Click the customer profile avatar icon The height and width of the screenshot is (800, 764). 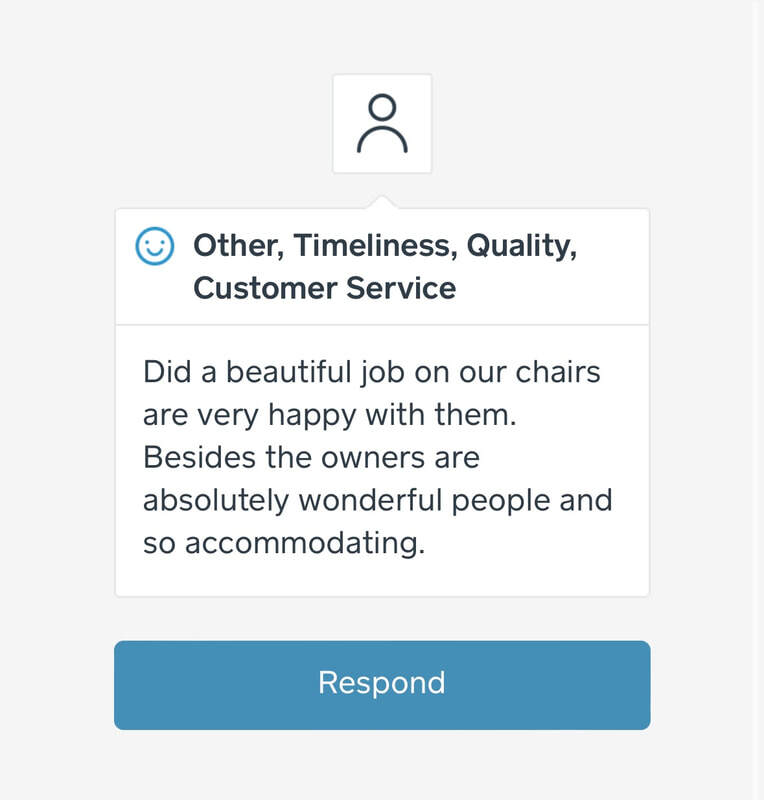[382, 123]
